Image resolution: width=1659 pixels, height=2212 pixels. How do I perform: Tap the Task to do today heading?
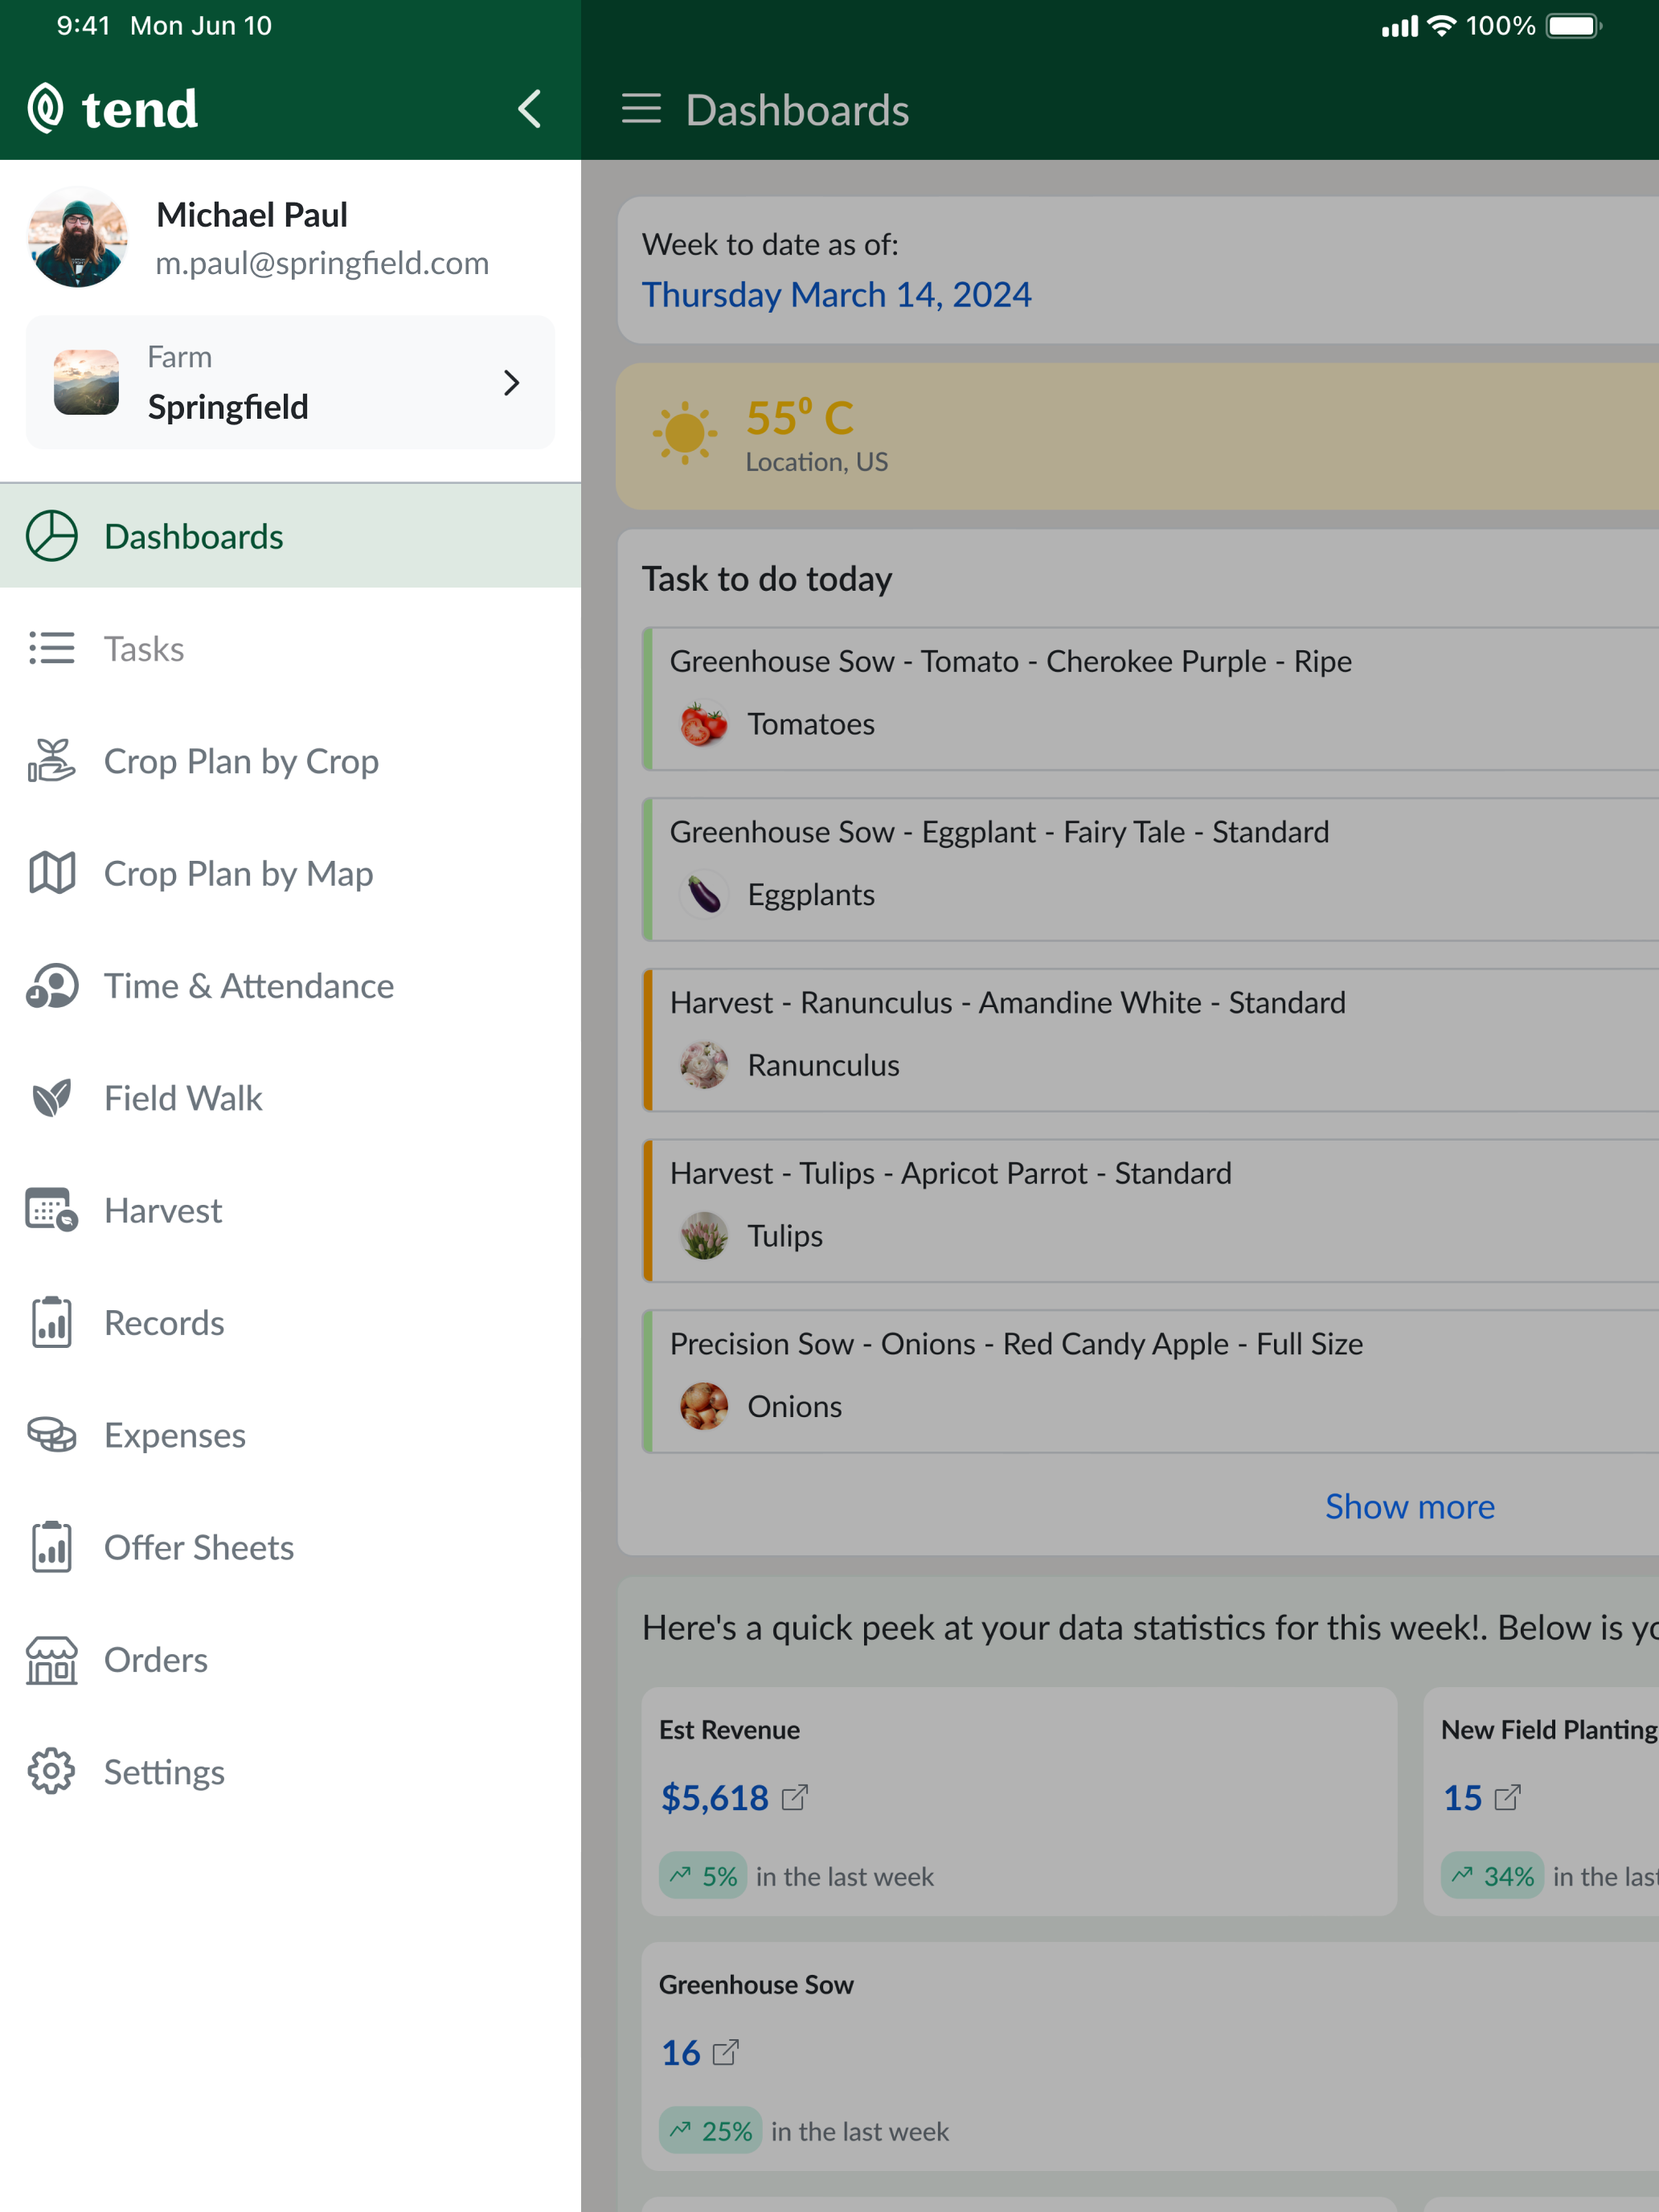coord(767,579)
